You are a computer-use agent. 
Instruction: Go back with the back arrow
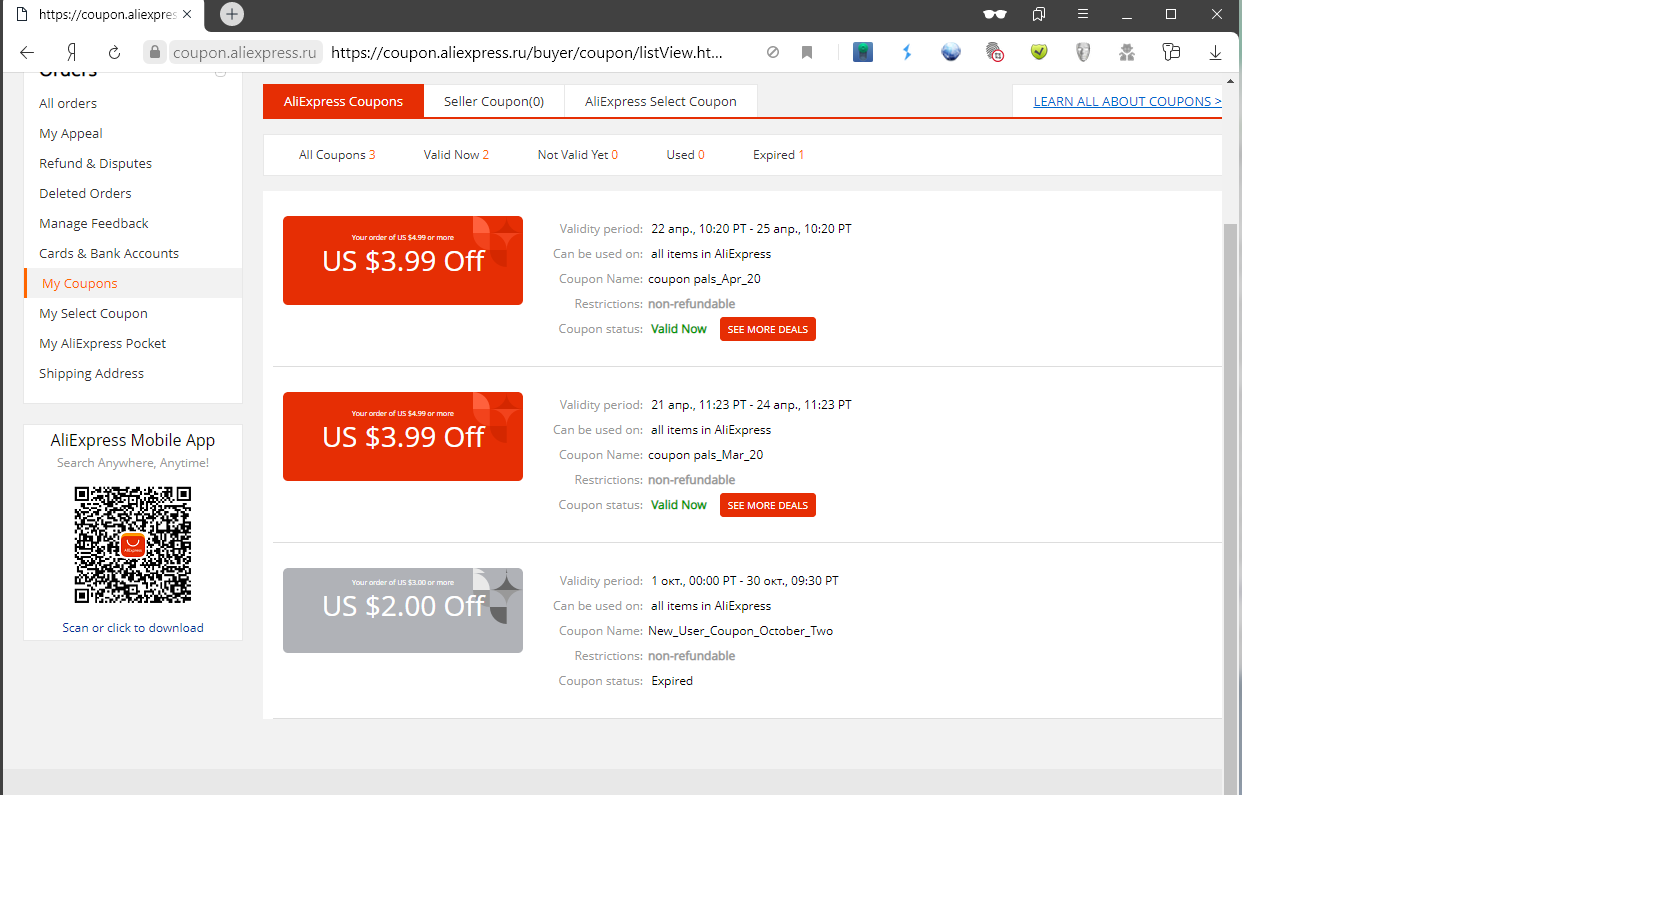click(x=27, y=52)
